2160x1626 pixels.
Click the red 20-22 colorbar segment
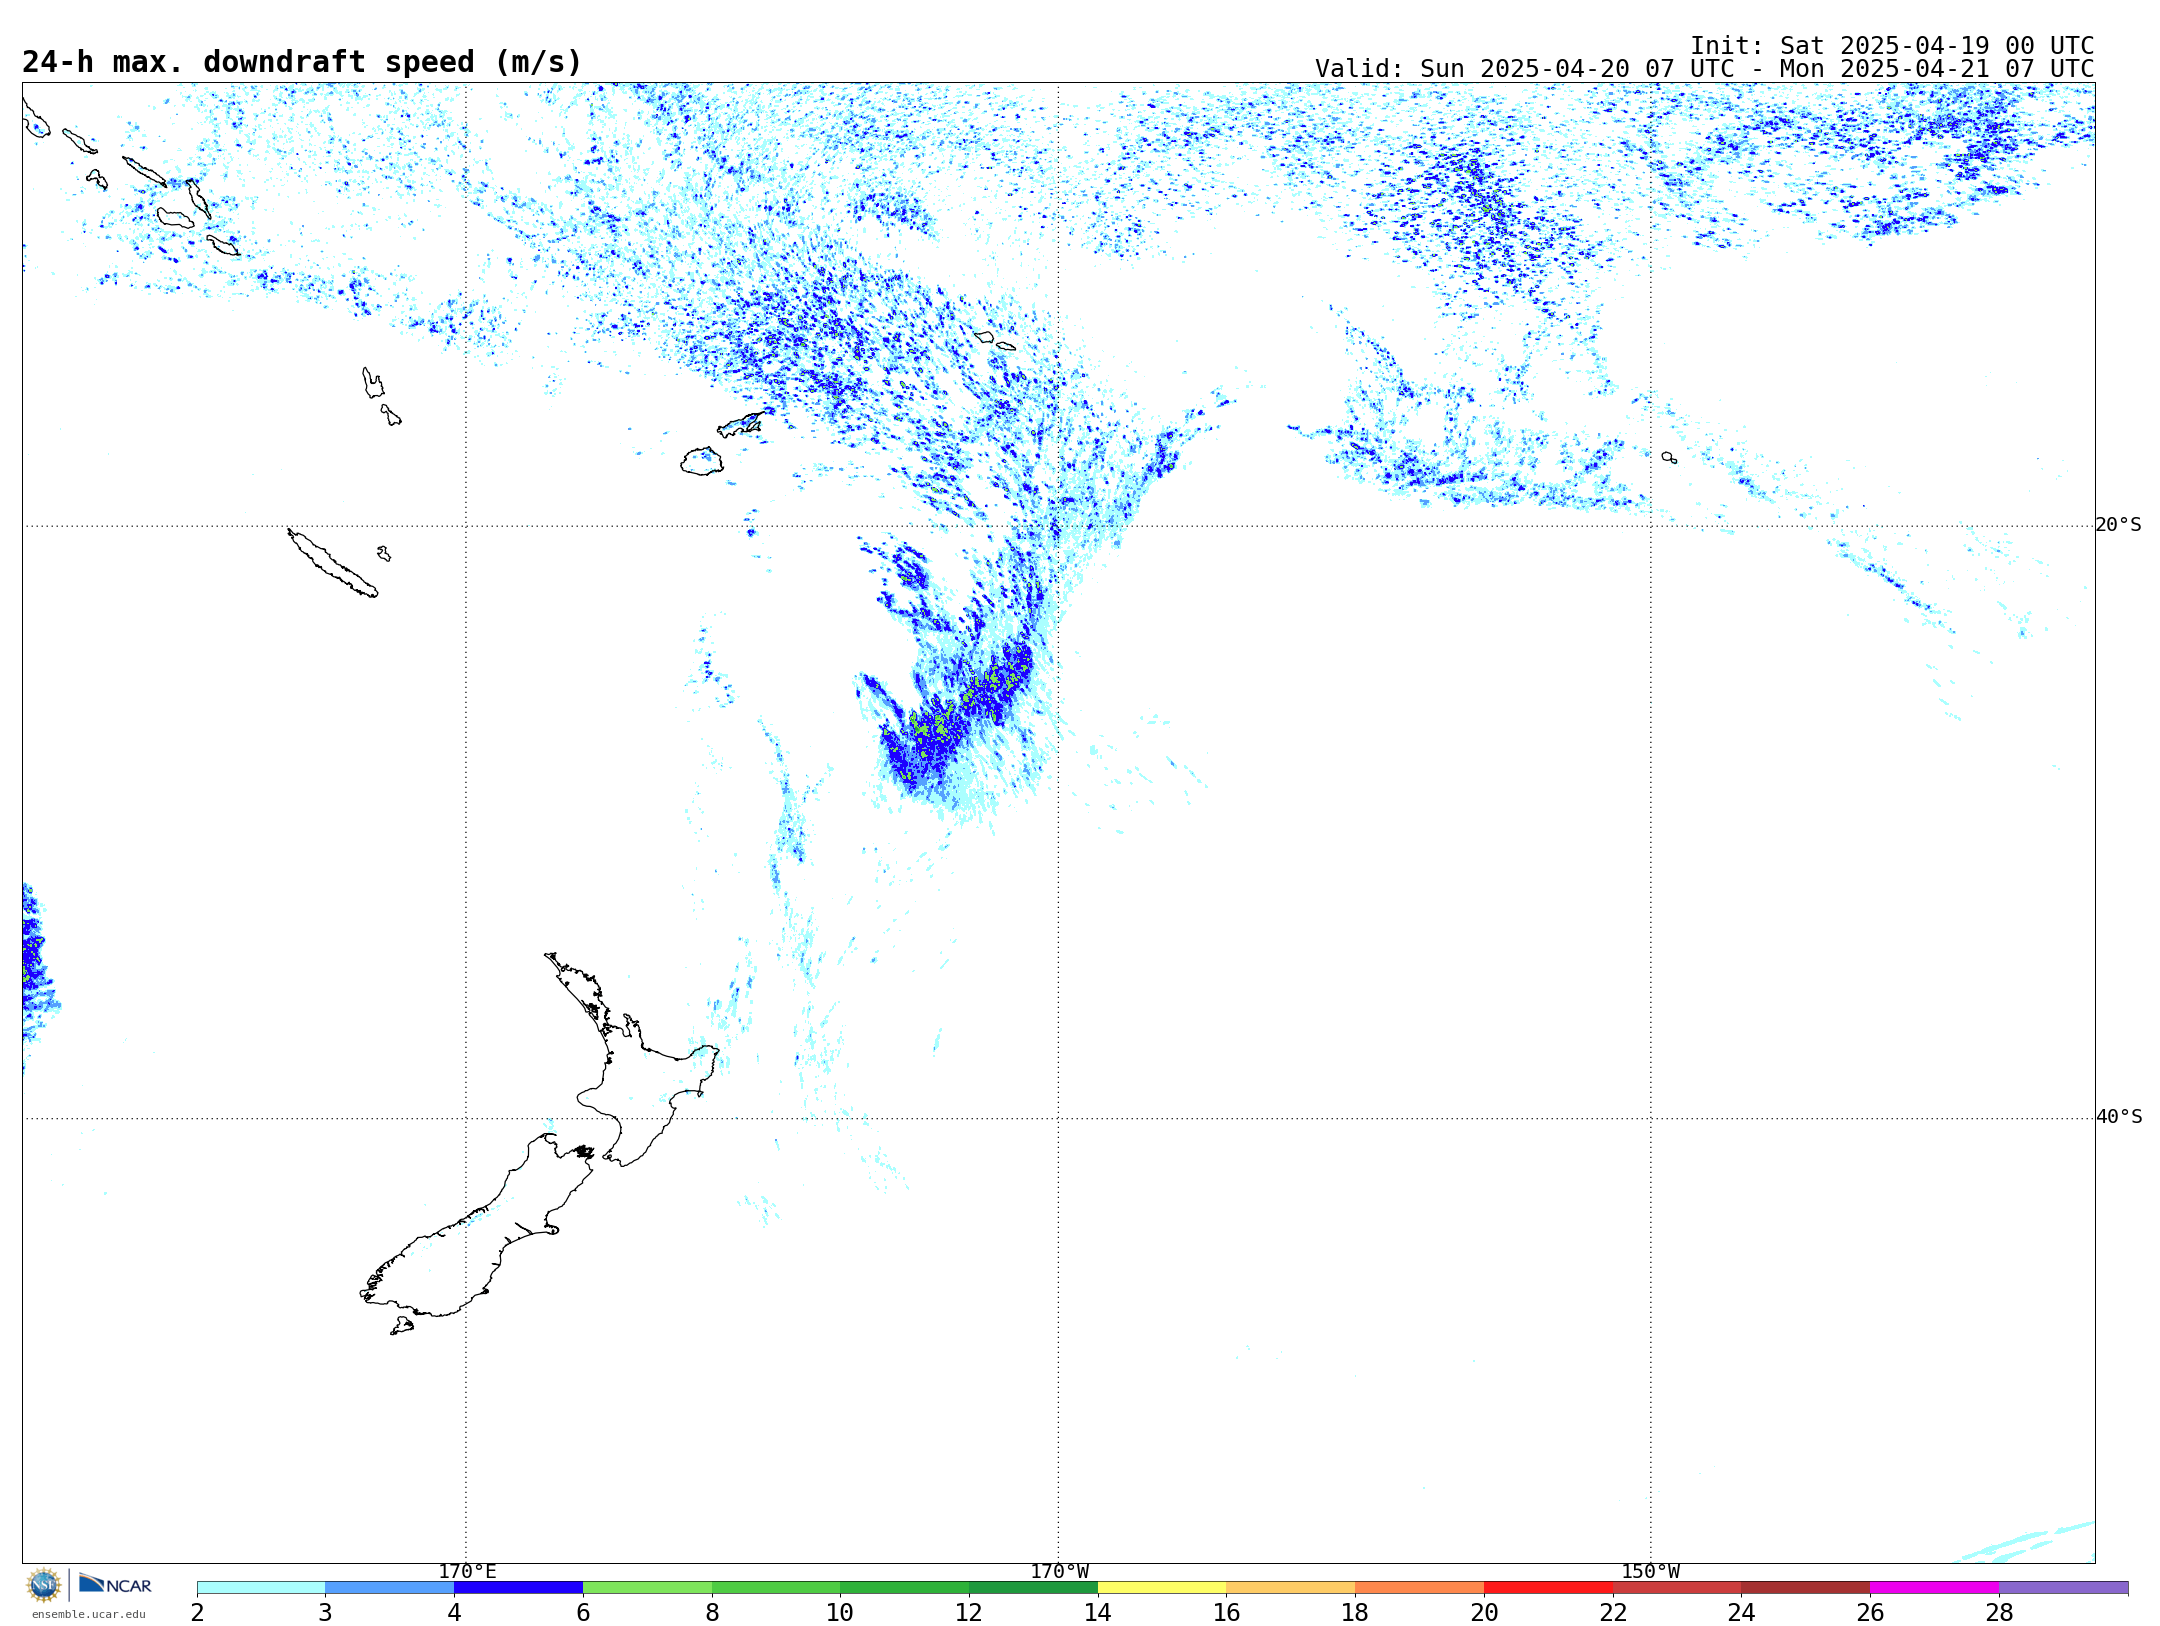pos(1548,1588)
